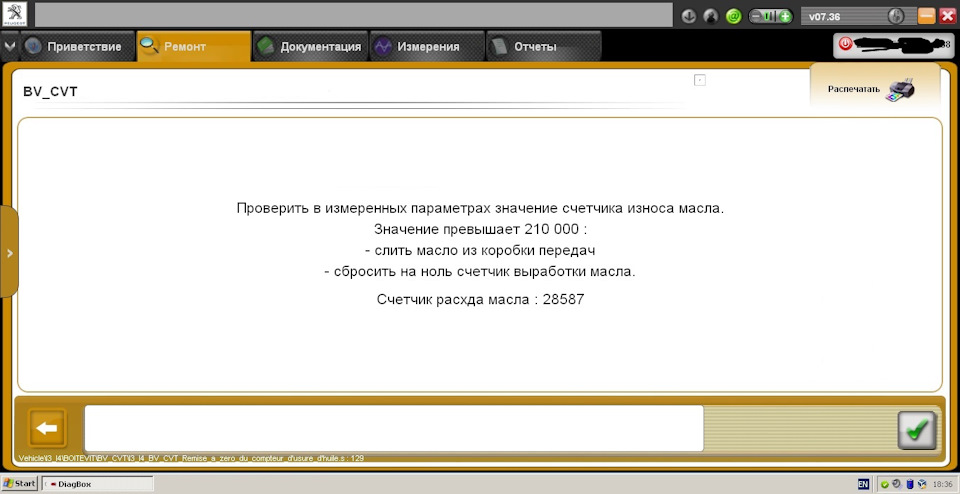Click the white message field at bottom
This screenshot has height=494, width=960.
point(393,428)
